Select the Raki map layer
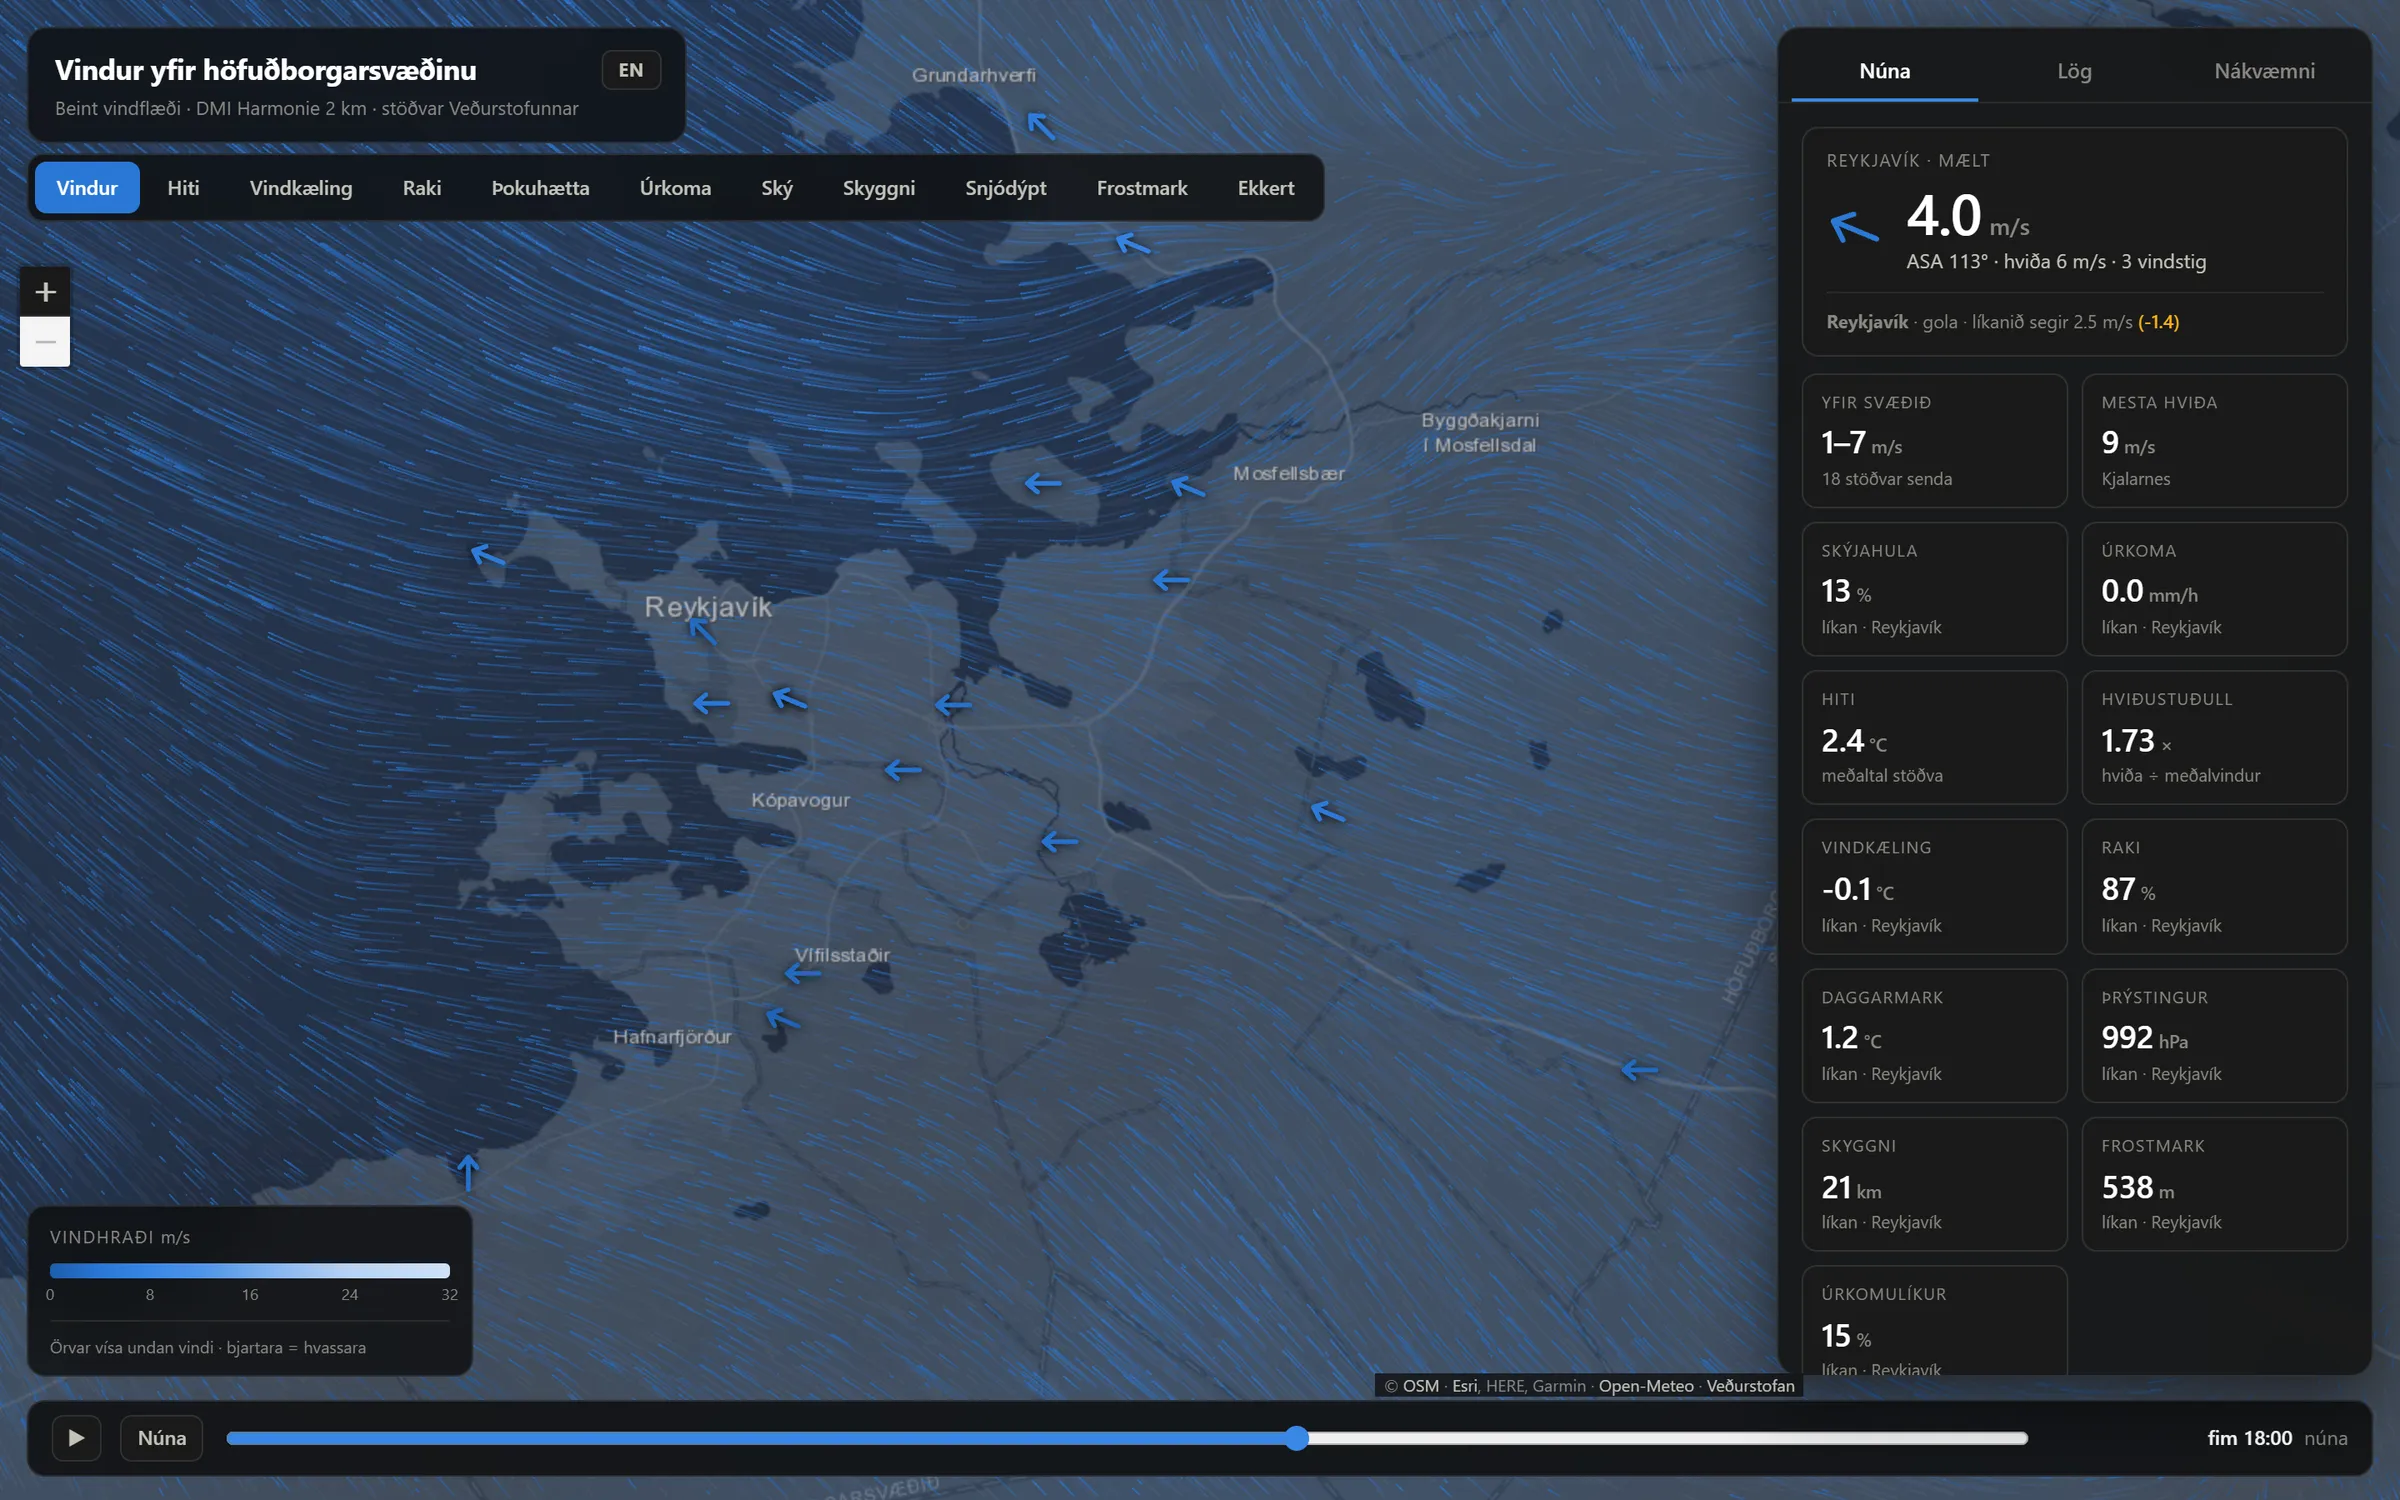This screenshot has height=1500, width=2400. (x=422, y=188)
